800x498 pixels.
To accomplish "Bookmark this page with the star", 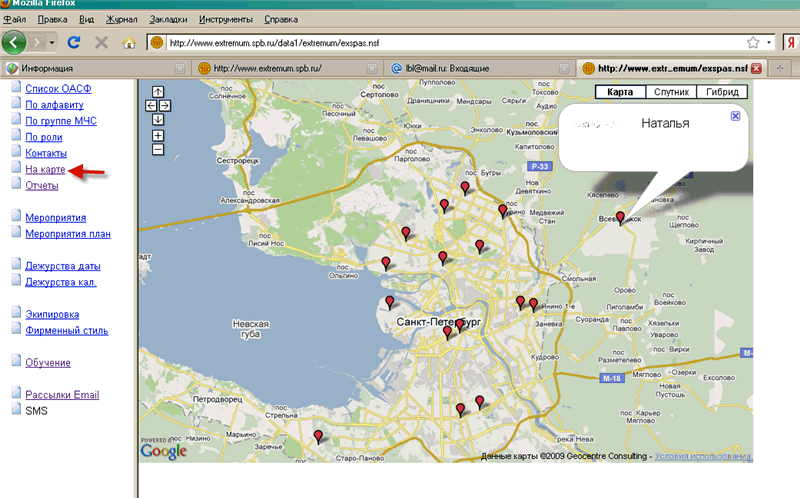I will tap(753, 43).
